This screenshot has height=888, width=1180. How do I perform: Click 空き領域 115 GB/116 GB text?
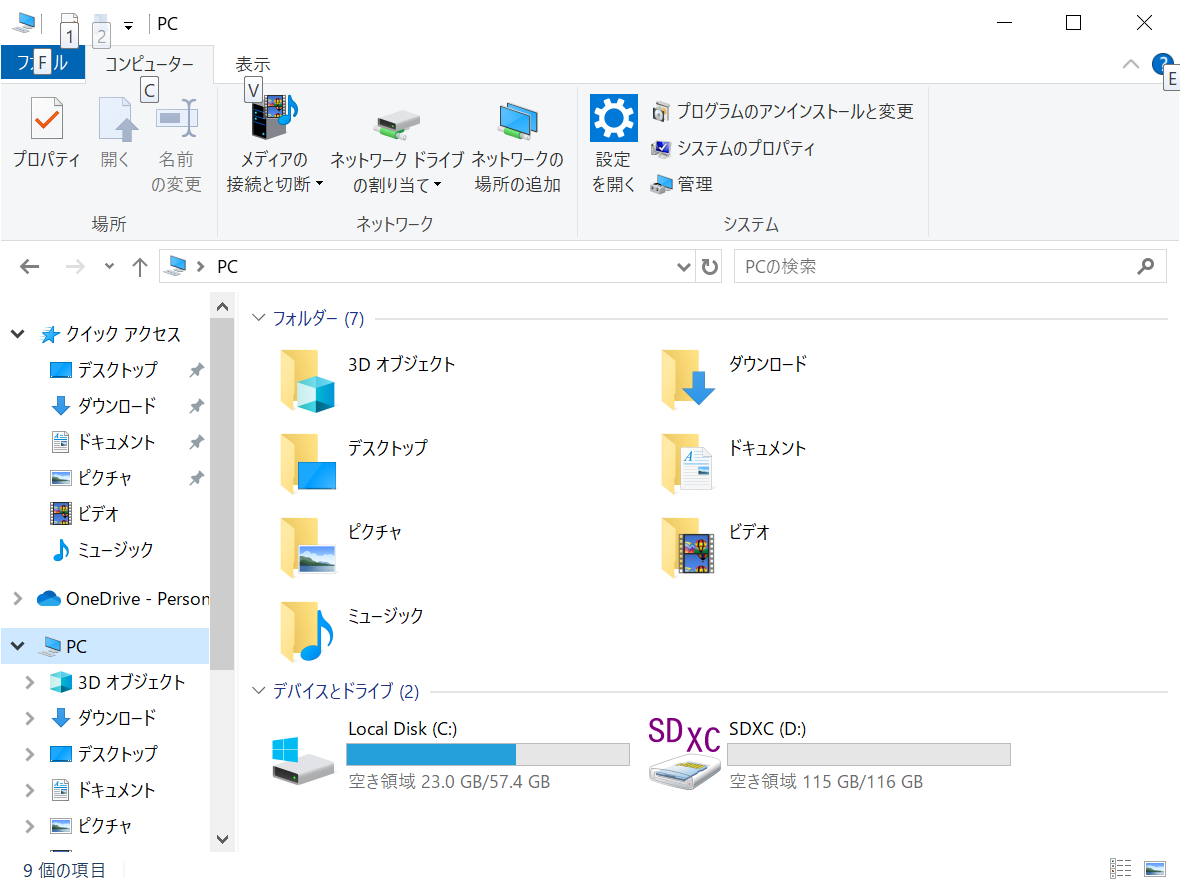[x=826, y=782]
